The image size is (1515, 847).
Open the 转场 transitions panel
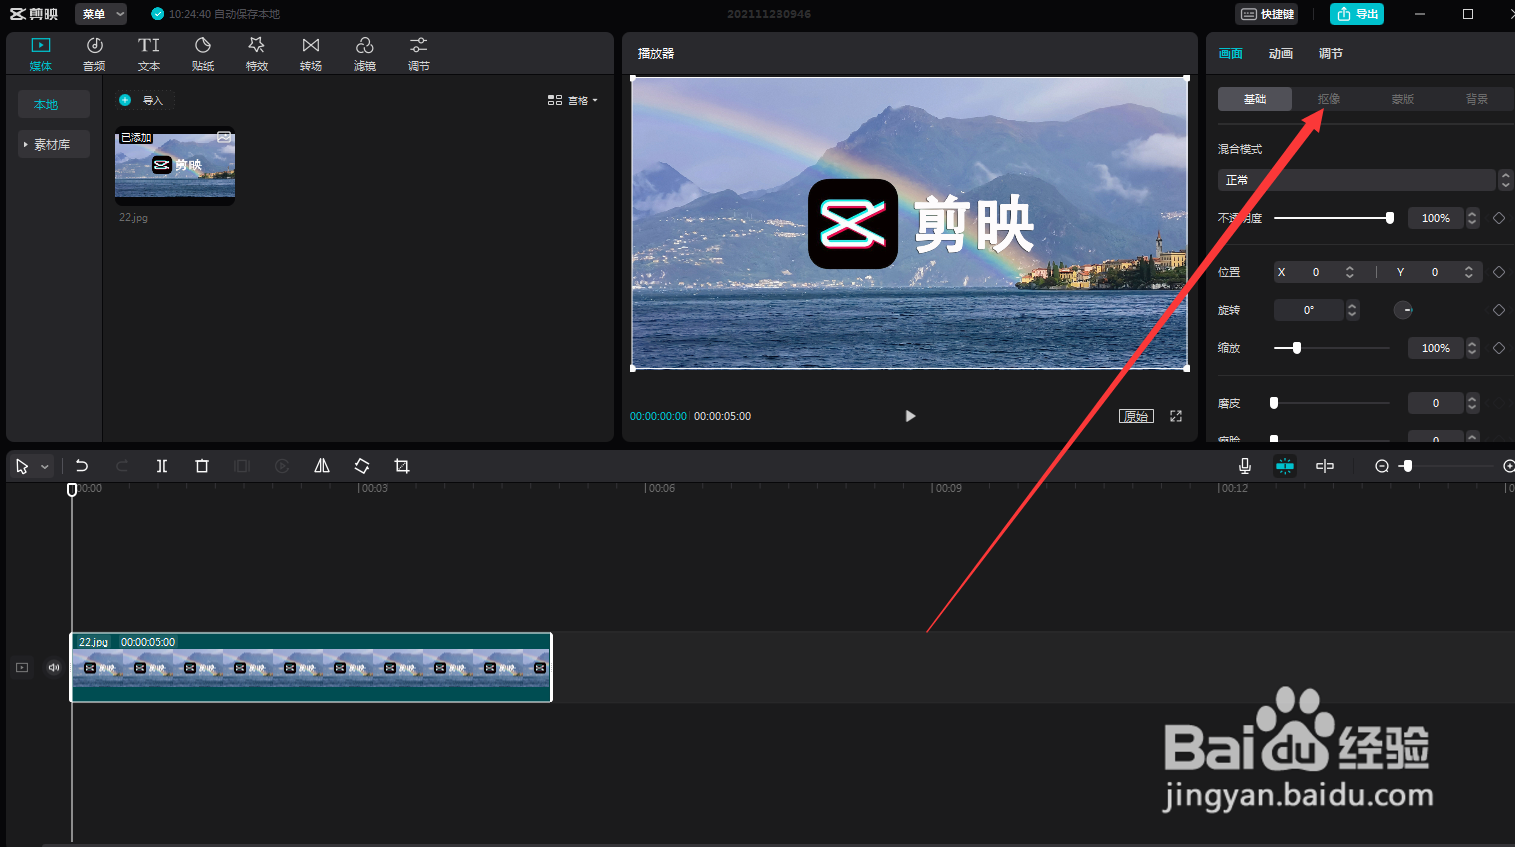click(311, 54)
